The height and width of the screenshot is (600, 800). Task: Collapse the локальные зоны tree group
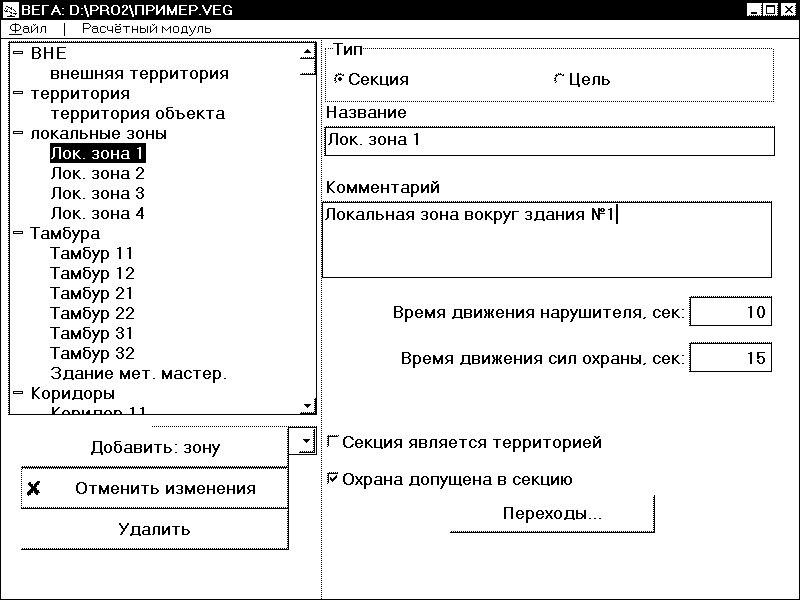[x=18, y=133]
